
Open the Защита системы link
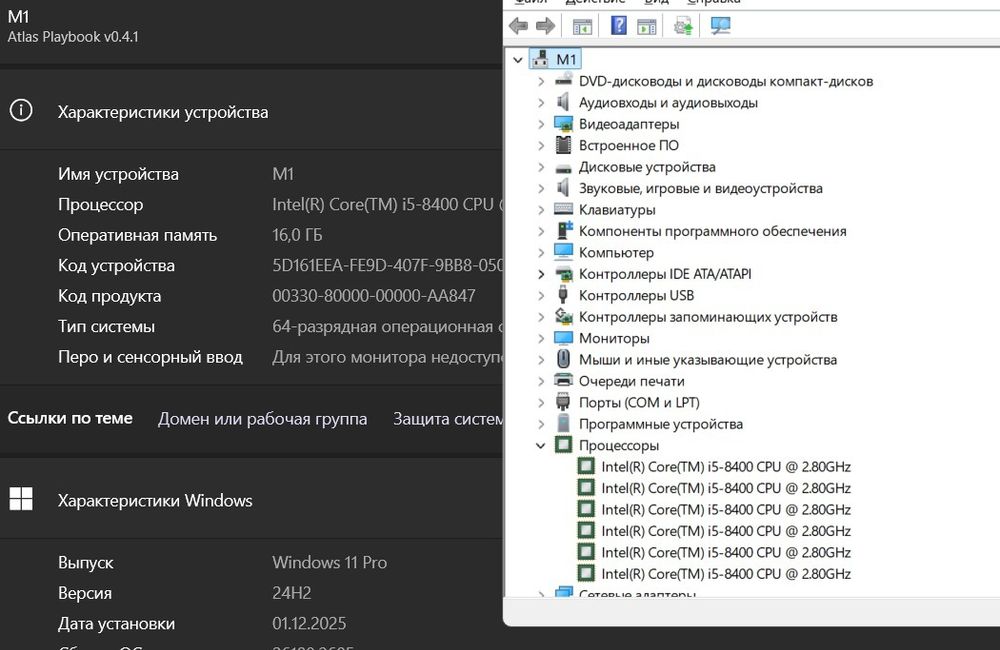pos(448,418)
